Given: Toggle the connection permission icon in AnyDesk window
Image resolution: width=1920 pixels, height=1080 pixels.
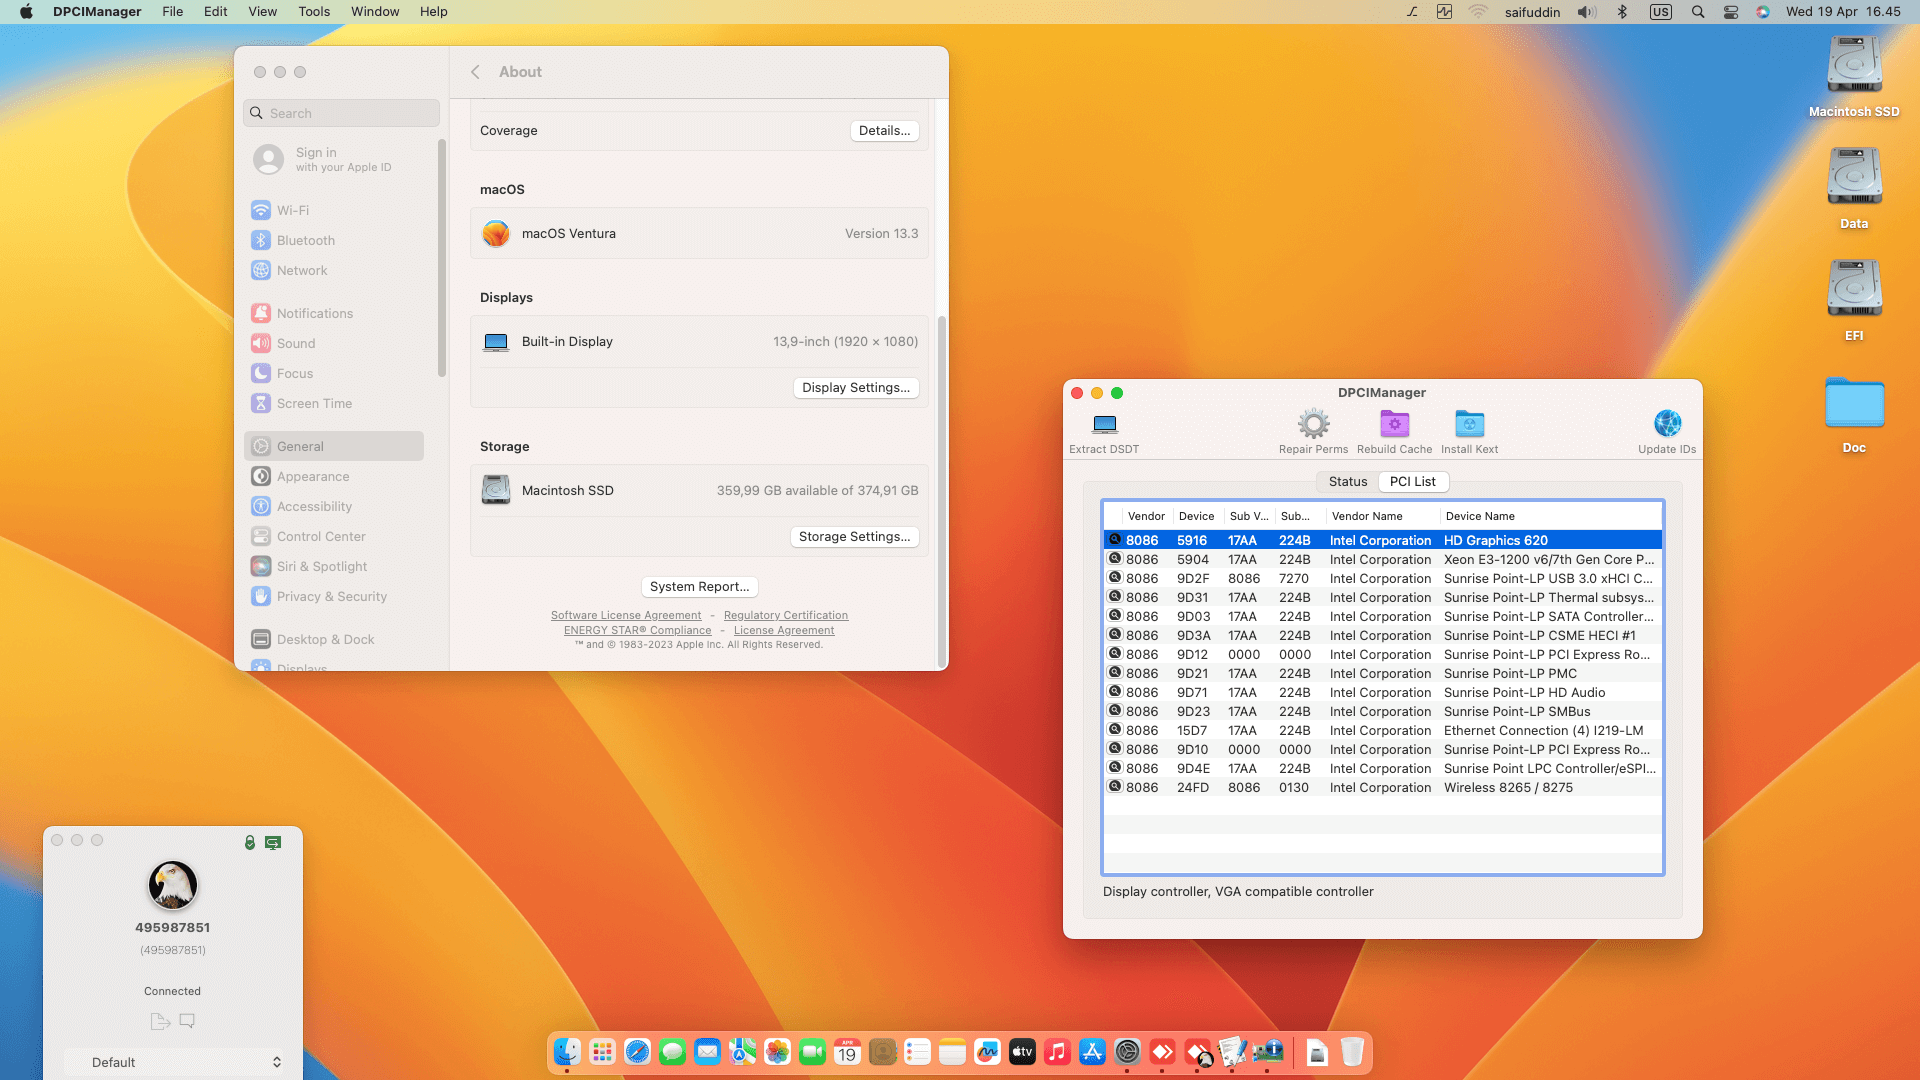Looking at the screenshot, I should point(250,842).
